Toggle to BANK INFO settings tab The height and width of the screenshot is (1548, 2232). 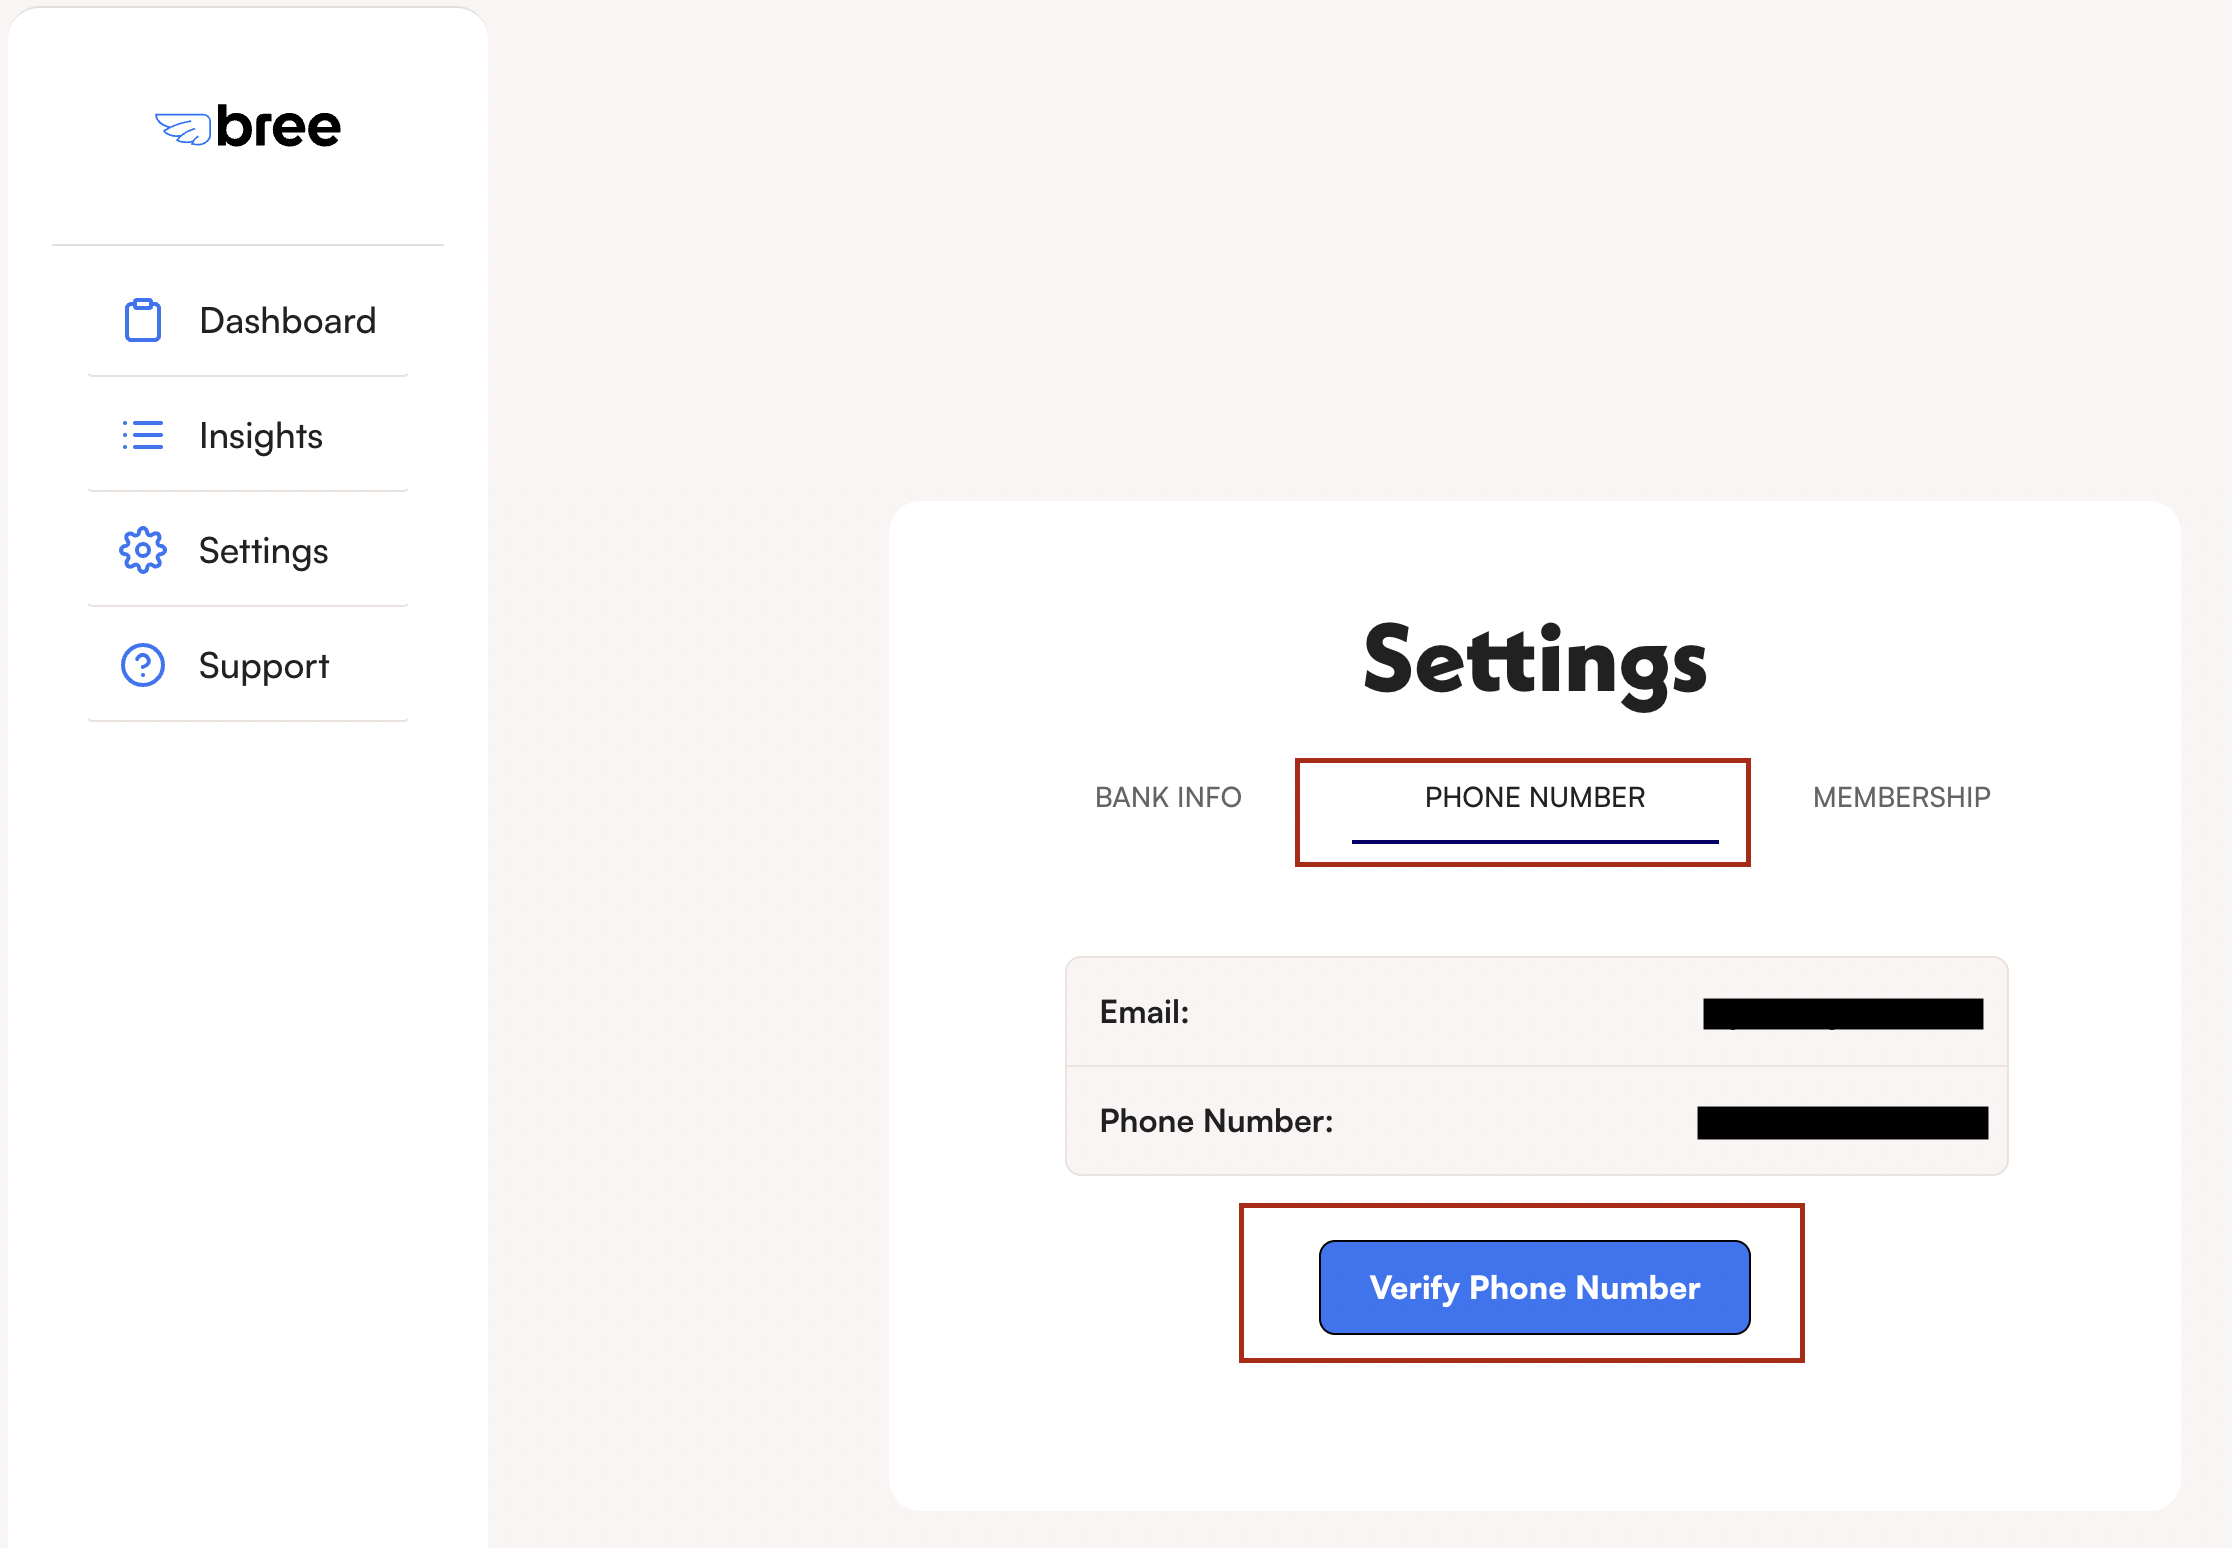(1170, 795)
